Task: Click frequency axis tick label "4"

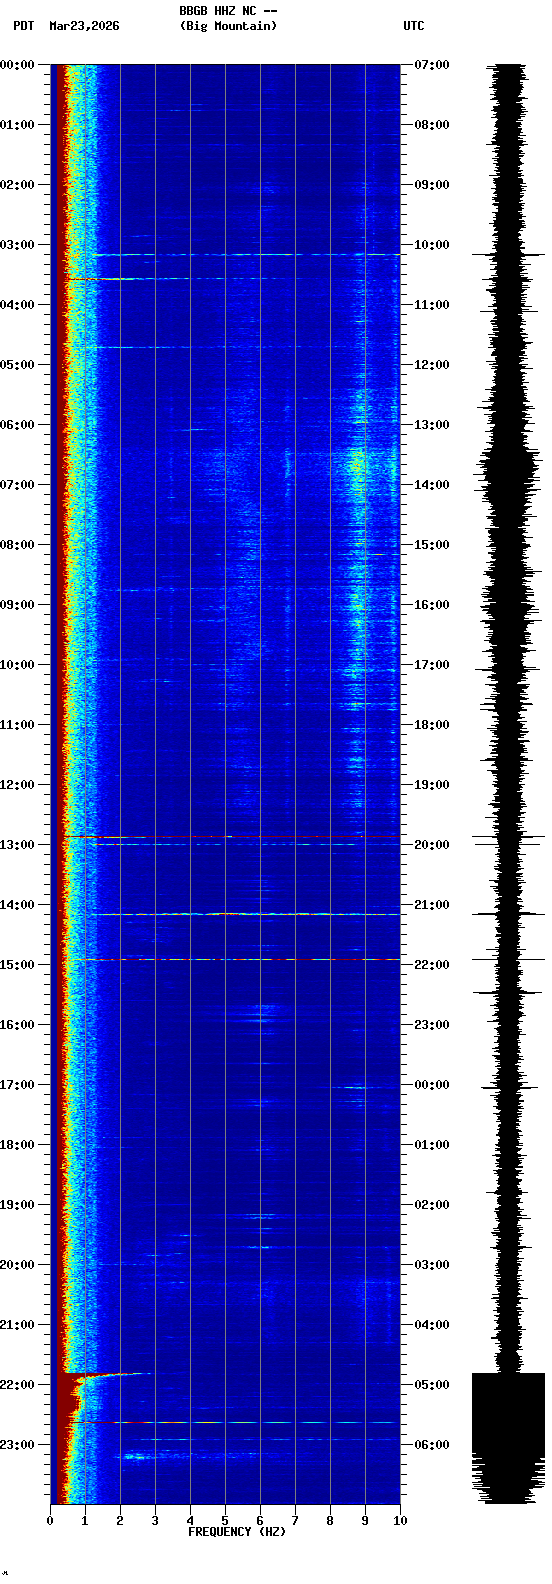Action: (x=190, y=1521)
